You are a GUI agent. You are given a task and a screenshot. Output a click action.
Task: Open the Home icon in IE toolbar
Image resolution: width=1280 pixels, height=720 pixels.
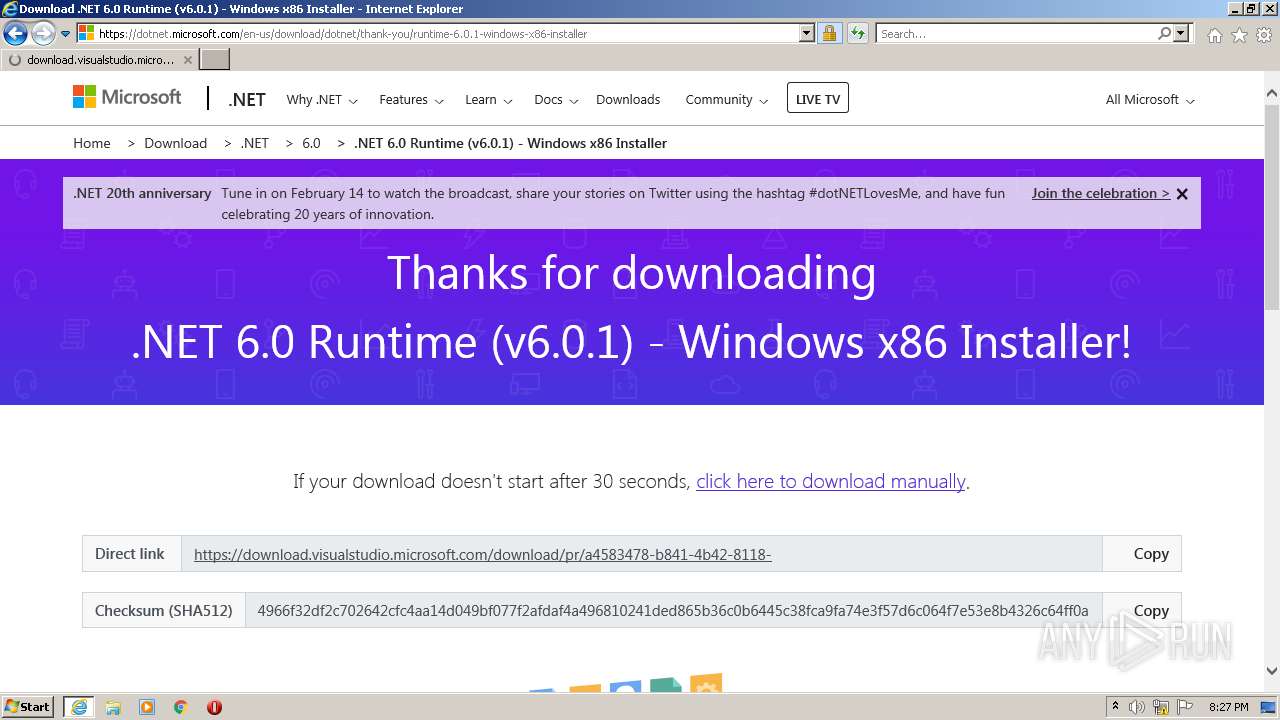click(1214, 35)
